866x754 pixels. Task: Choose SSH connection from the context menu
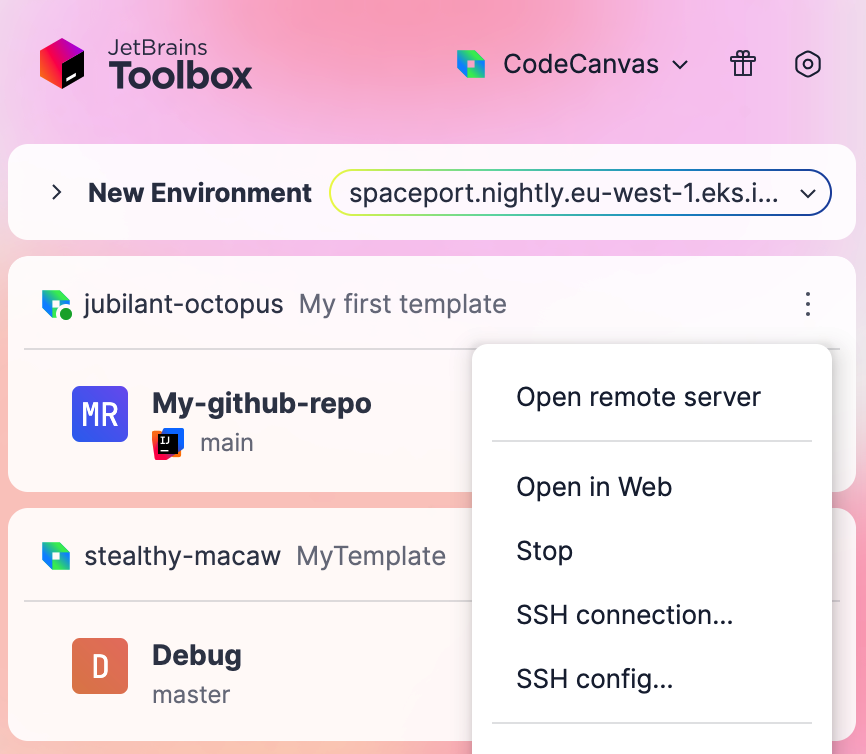point(625,615)
